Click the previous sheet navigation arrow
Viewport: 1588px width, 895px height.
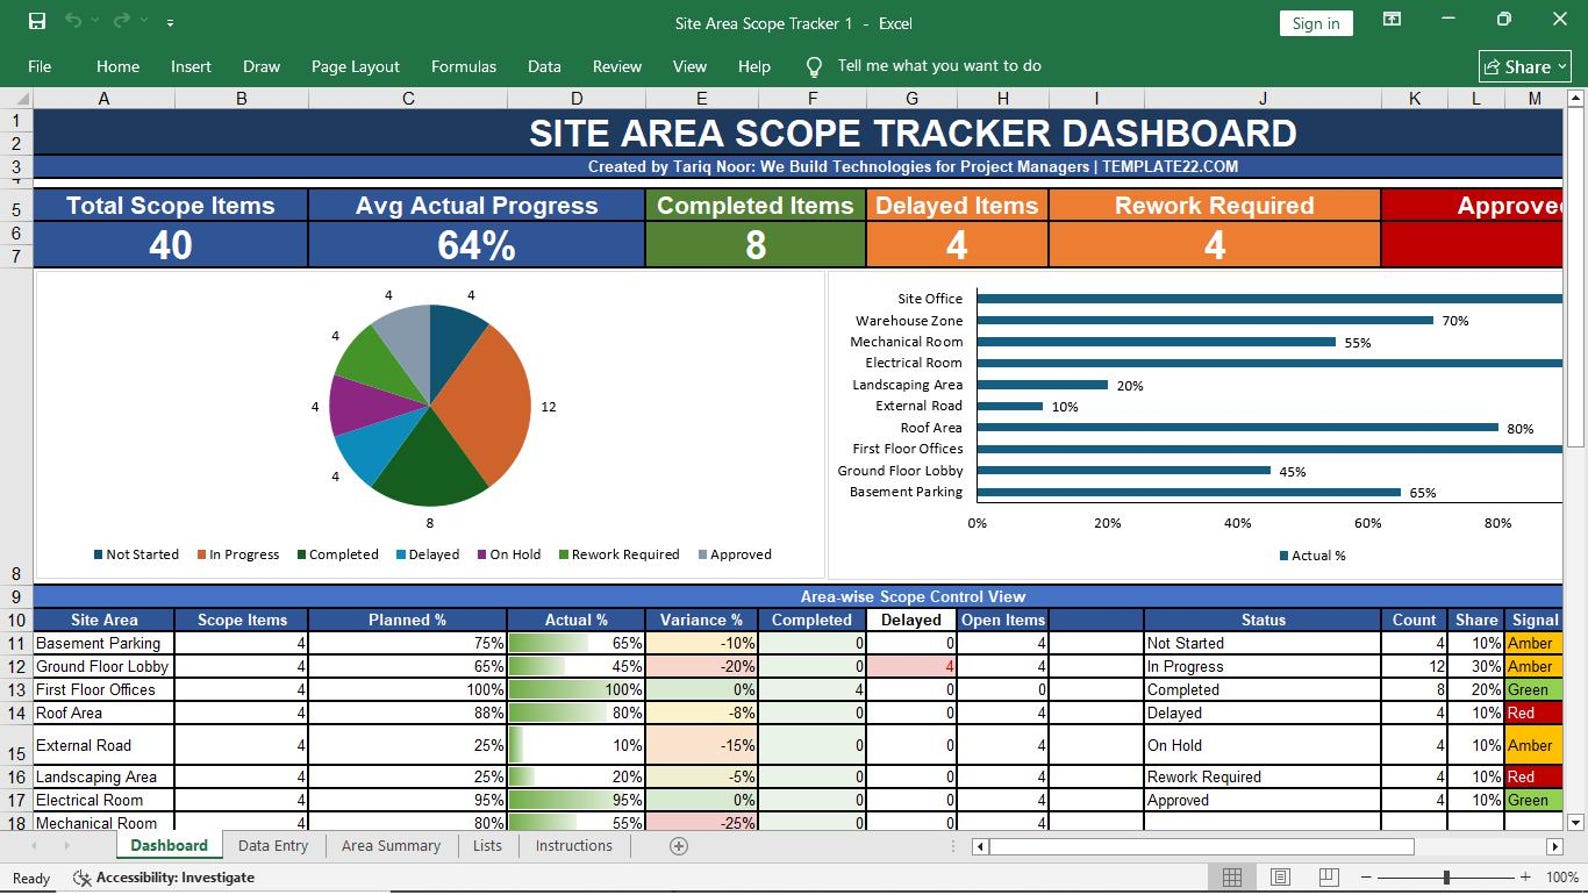tap(35, 846)
